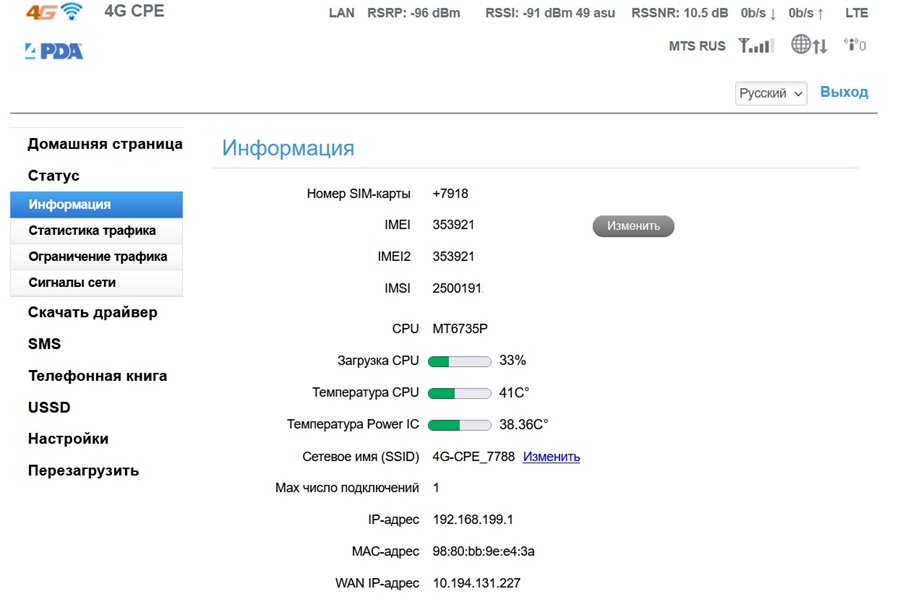
Task: Click the download speed 0b/s indicator
Action: (758, 13)
